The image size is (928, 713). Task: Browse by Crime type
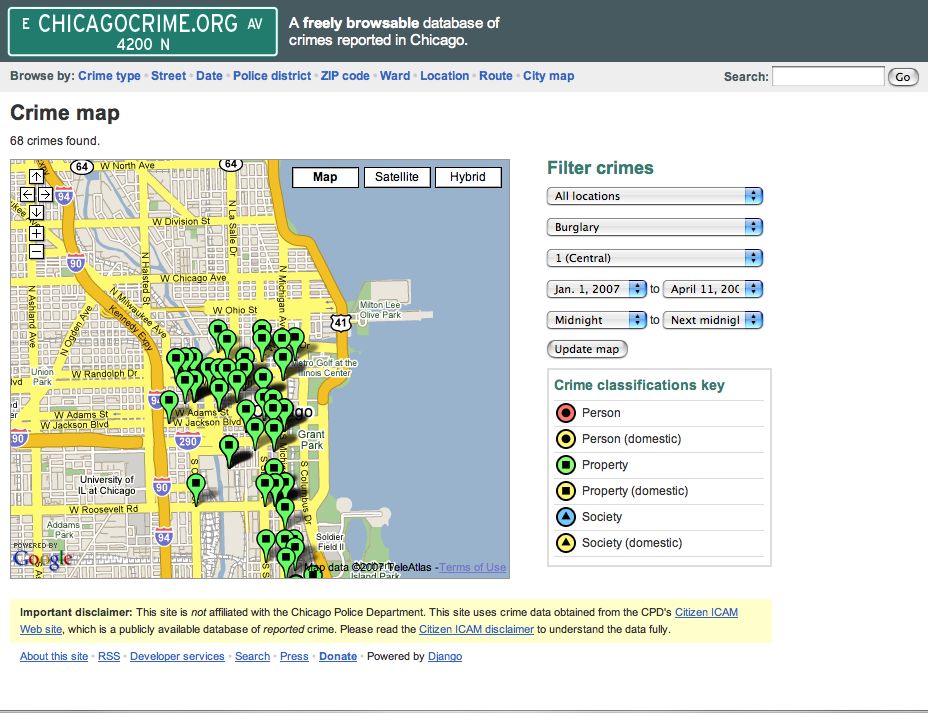[109, 76]
